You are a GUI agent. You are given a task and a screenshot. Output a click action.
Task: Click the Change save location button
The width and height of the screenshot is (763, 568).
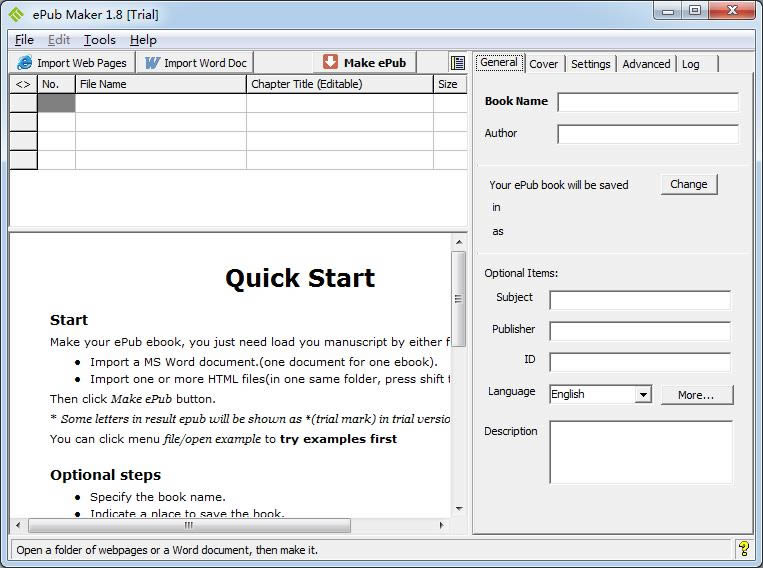pyautogui.click(x=689, y=184)
